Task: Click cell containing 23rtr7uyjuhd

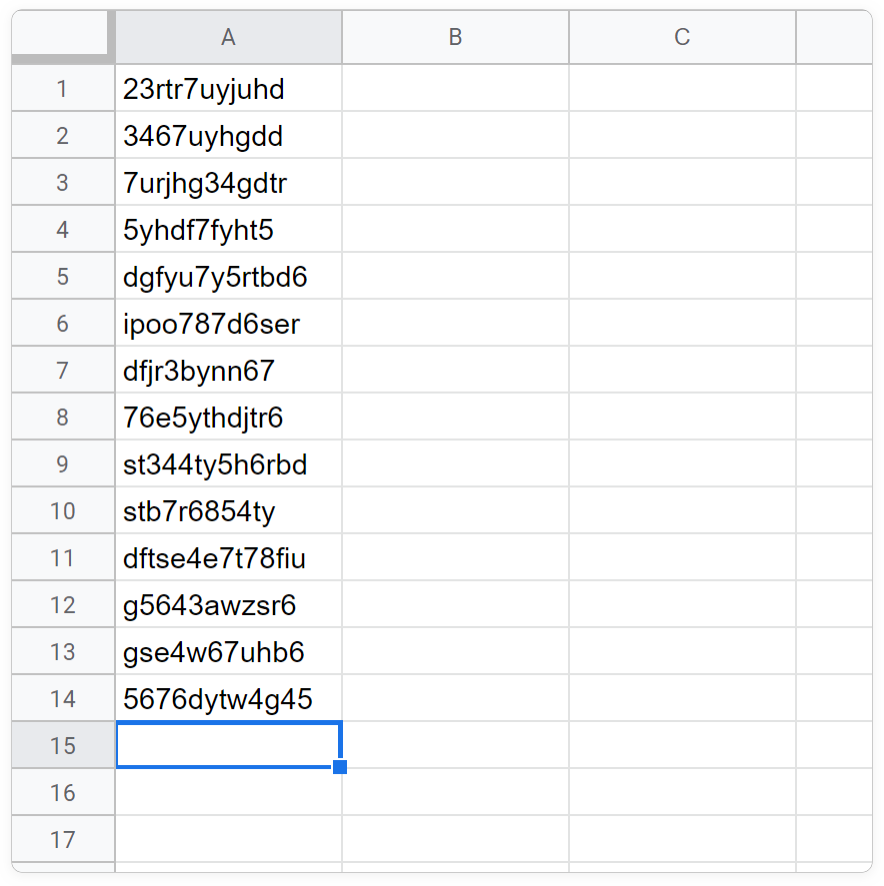Action: pyautogui.click(x=228, y=89)
